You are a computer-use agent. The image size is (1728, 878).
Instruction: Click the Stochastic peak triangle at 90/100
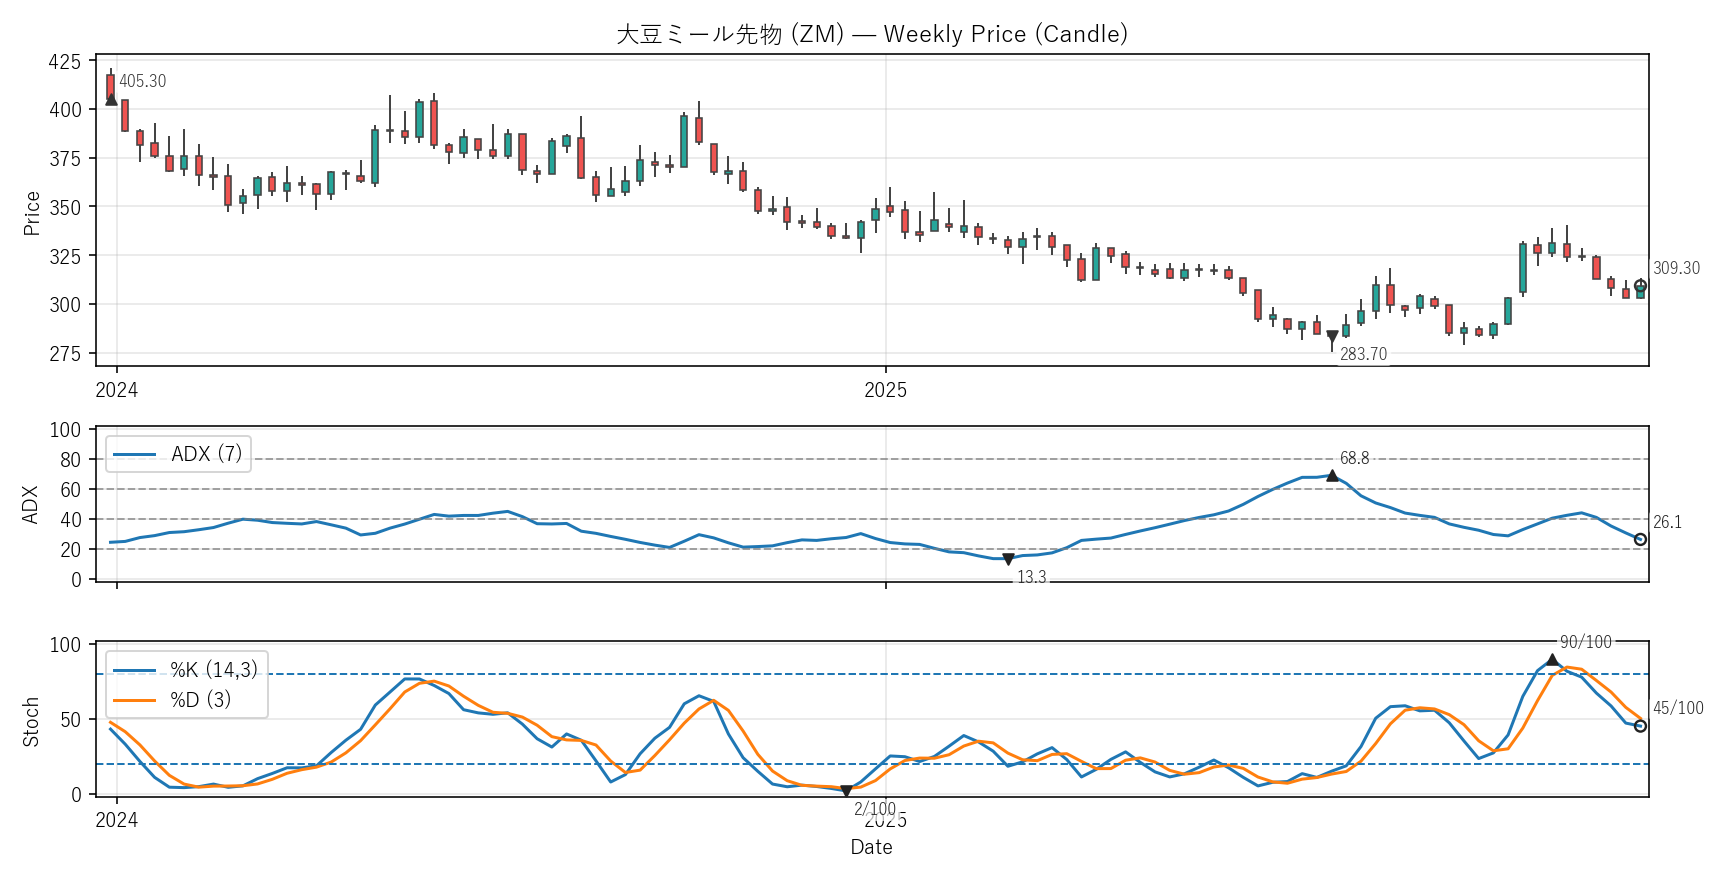point(1552,660)
